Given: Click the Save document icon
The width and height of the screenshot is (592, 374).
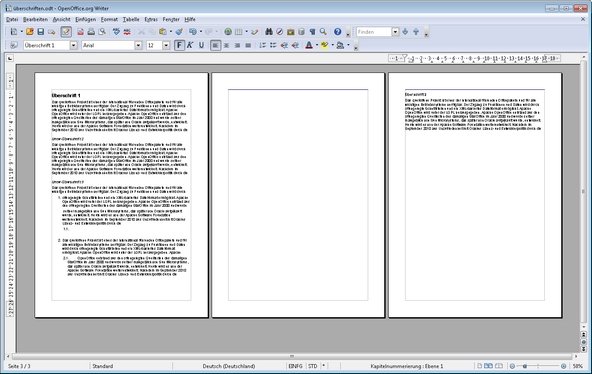Looking at the screenshot, I should pyautogui.click(x=40, y=32).
